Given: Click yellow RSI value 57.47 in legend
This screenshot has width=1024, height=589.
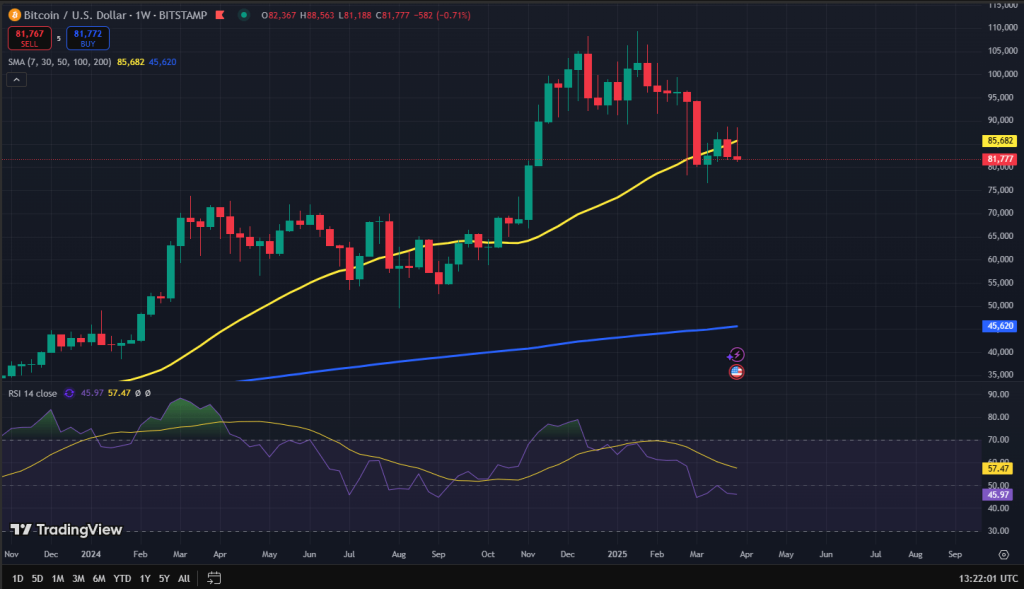Looking at the screenshot, I should [119, 393].
